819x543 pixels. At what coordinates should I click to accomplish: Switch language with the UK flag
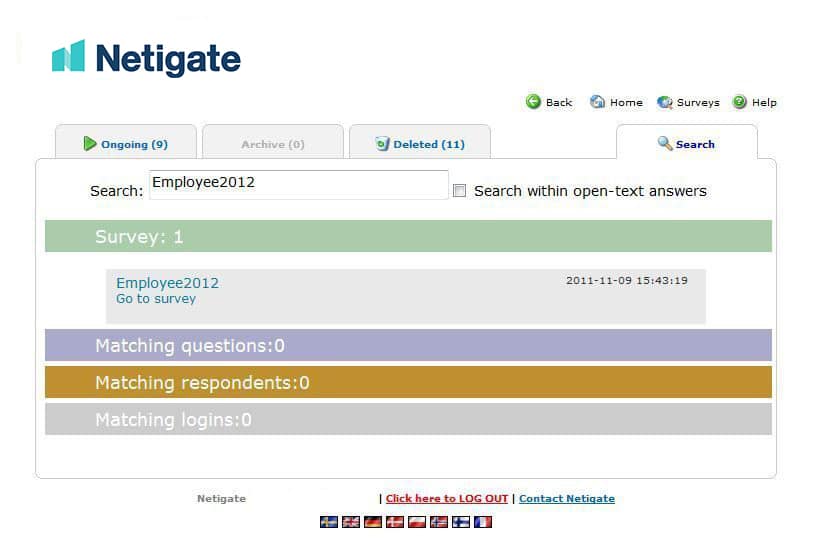click(350, 522)
